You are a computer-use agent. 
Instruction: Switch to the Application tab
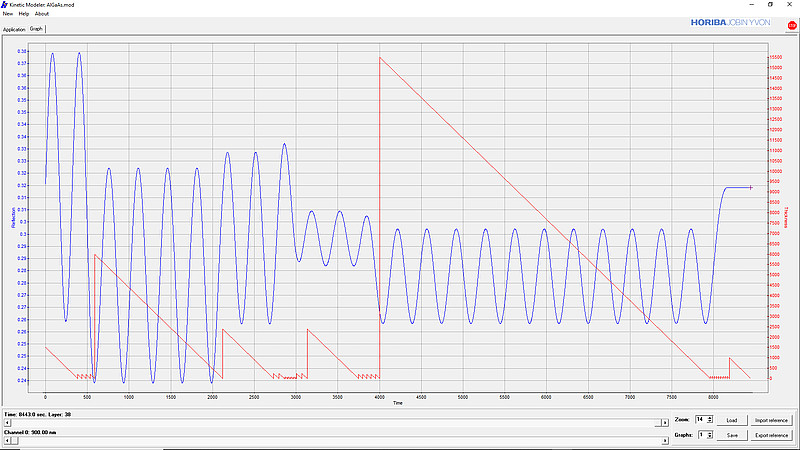(14, 29)
